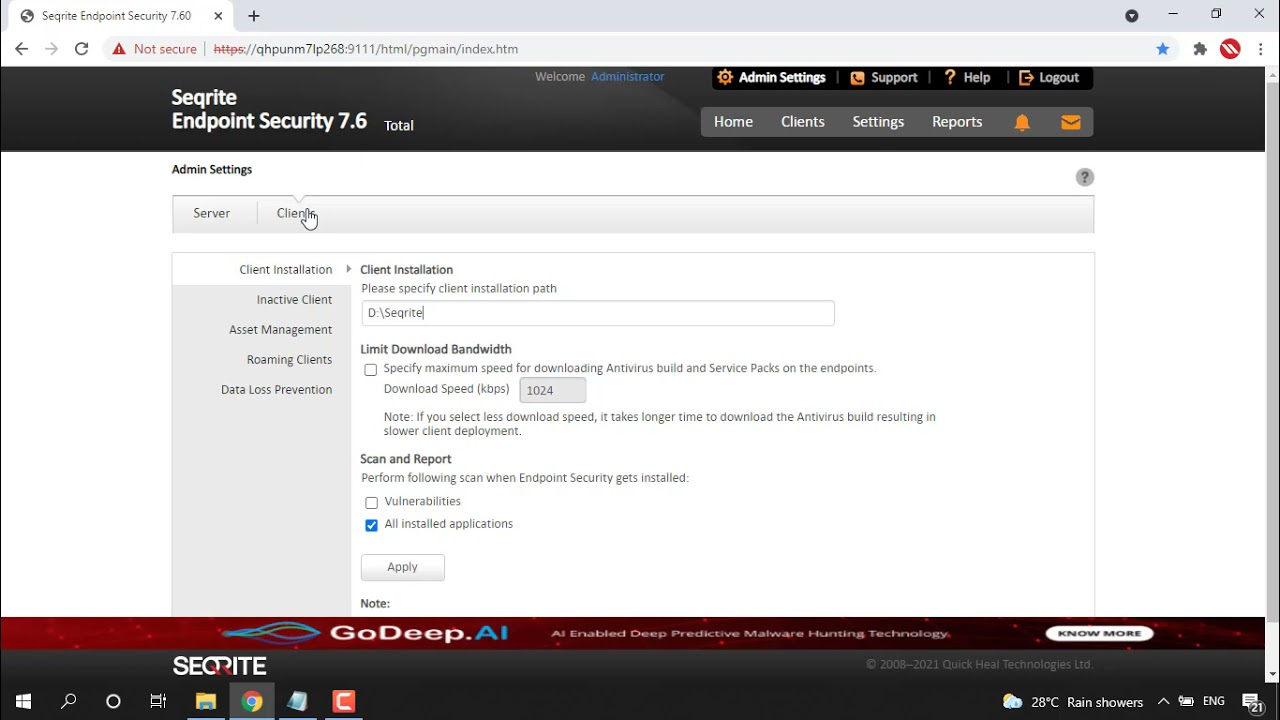This screenshot has height=720, width=1280.
Task: Click the Apply button
Action: pyautogui.click(x=402, y=567)
